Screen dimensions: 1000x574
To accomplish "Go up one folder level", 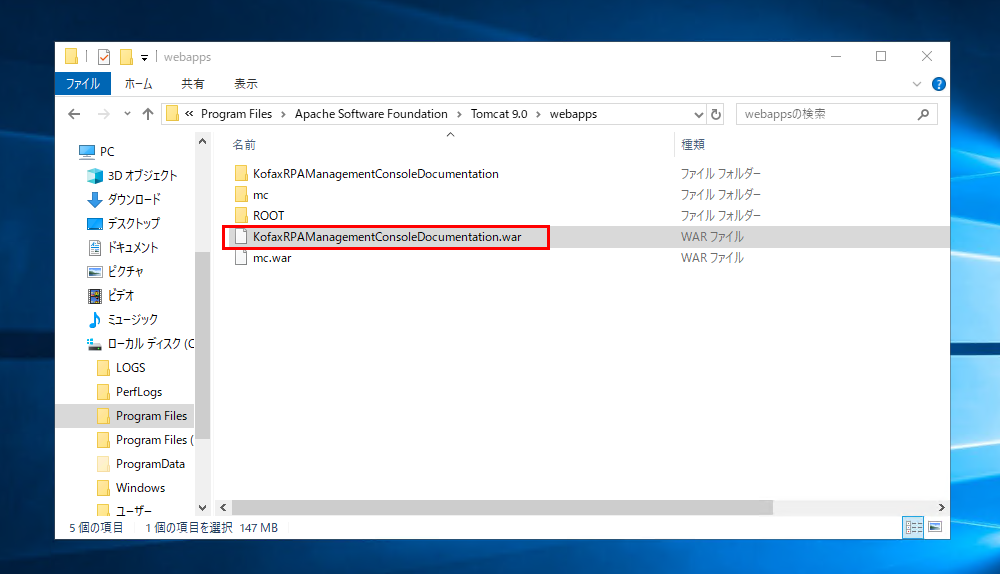I will [148, 114].
